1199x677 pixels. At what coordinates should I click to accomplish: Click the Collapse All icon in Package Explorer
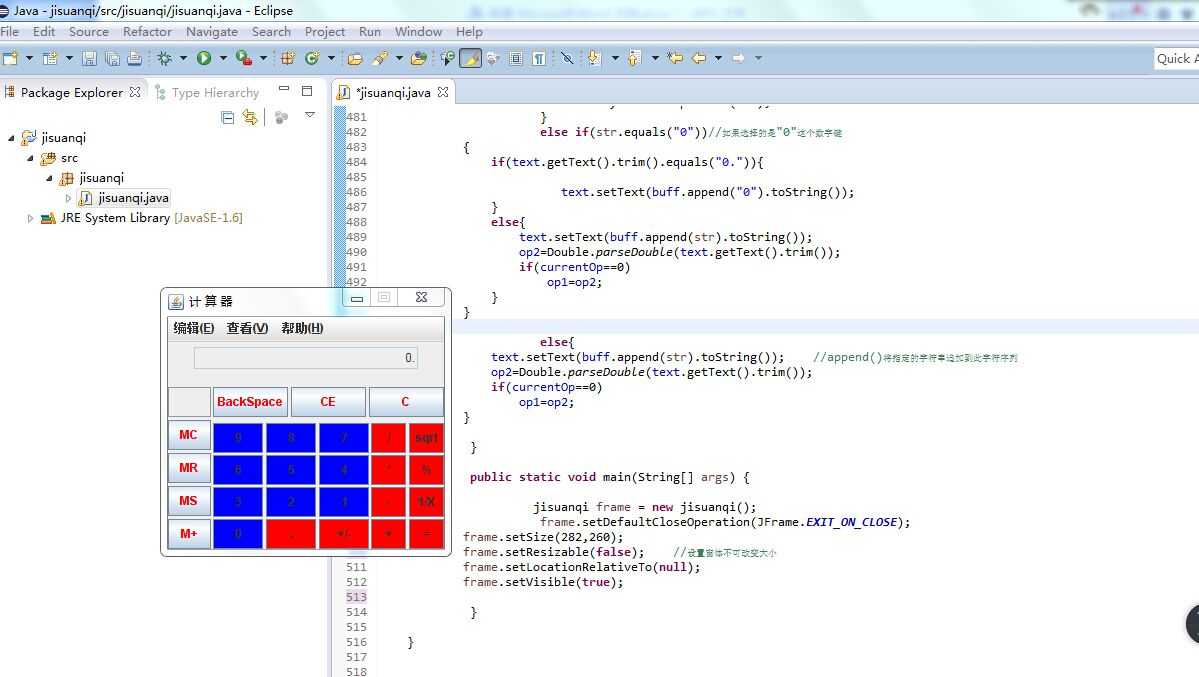[x=227, y=117]
